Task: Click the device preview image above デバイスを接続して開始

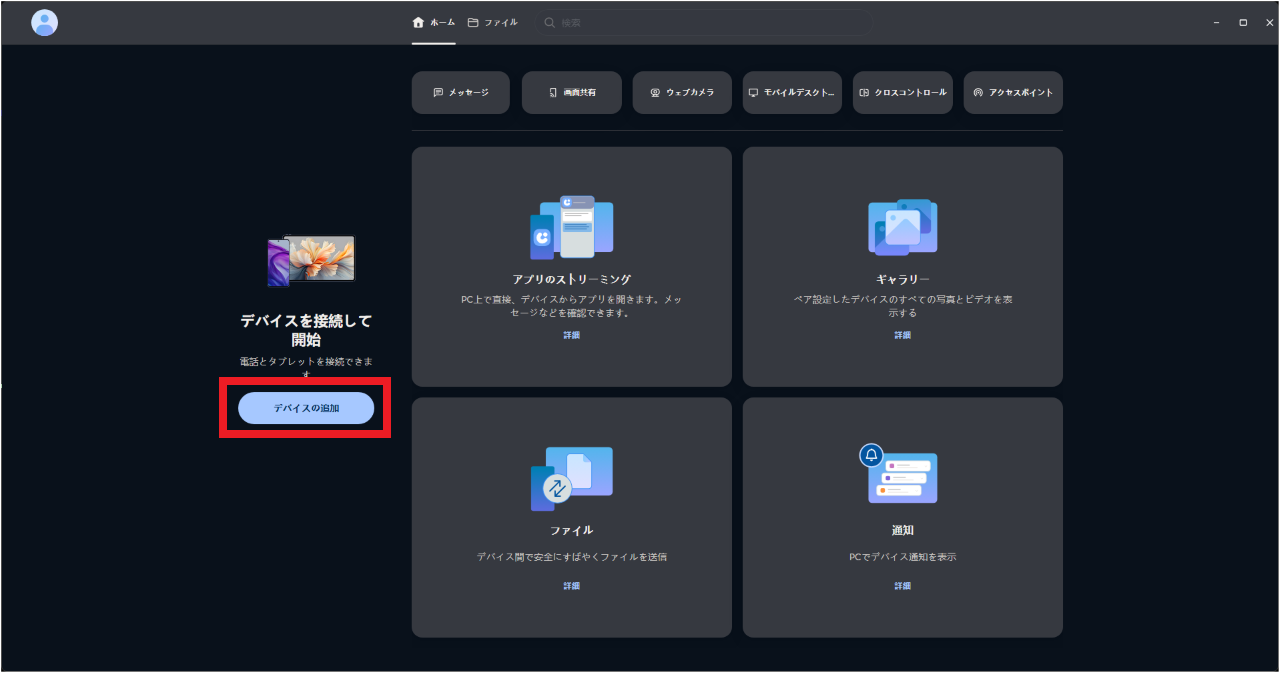Action: [309, 258]
